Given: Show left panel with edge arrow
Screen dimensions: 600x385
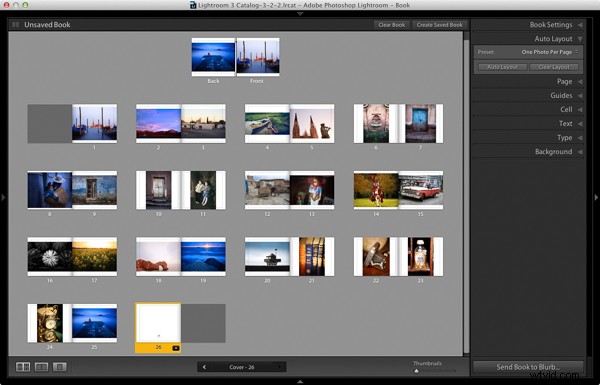Looking at the screenshot, I should 3,197.
